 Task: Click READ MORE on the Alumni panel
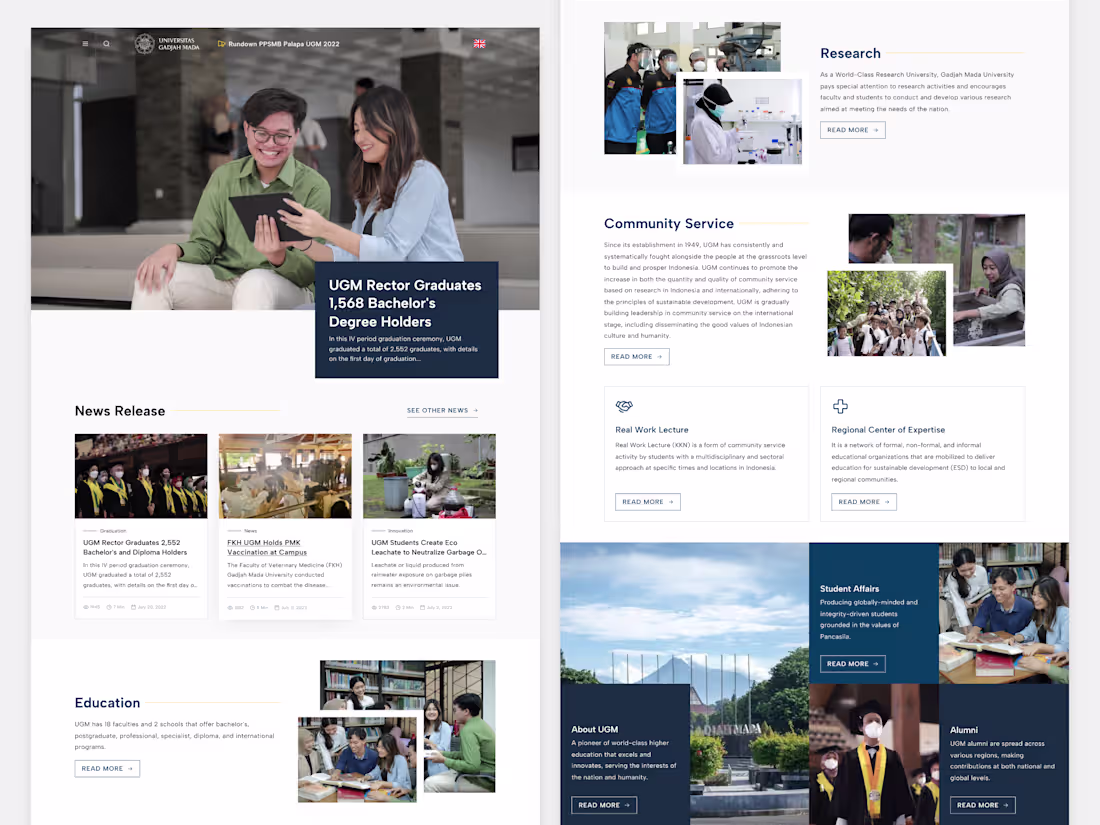pyautogui.click(x=982, y=805)
